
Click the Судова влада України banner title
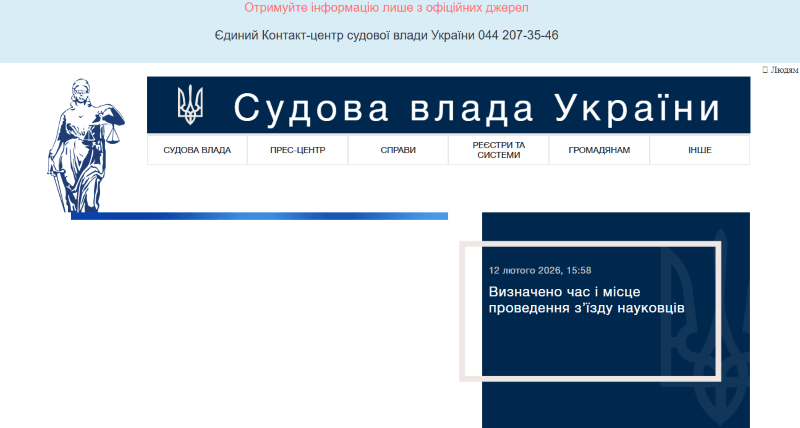coord(477,108)
